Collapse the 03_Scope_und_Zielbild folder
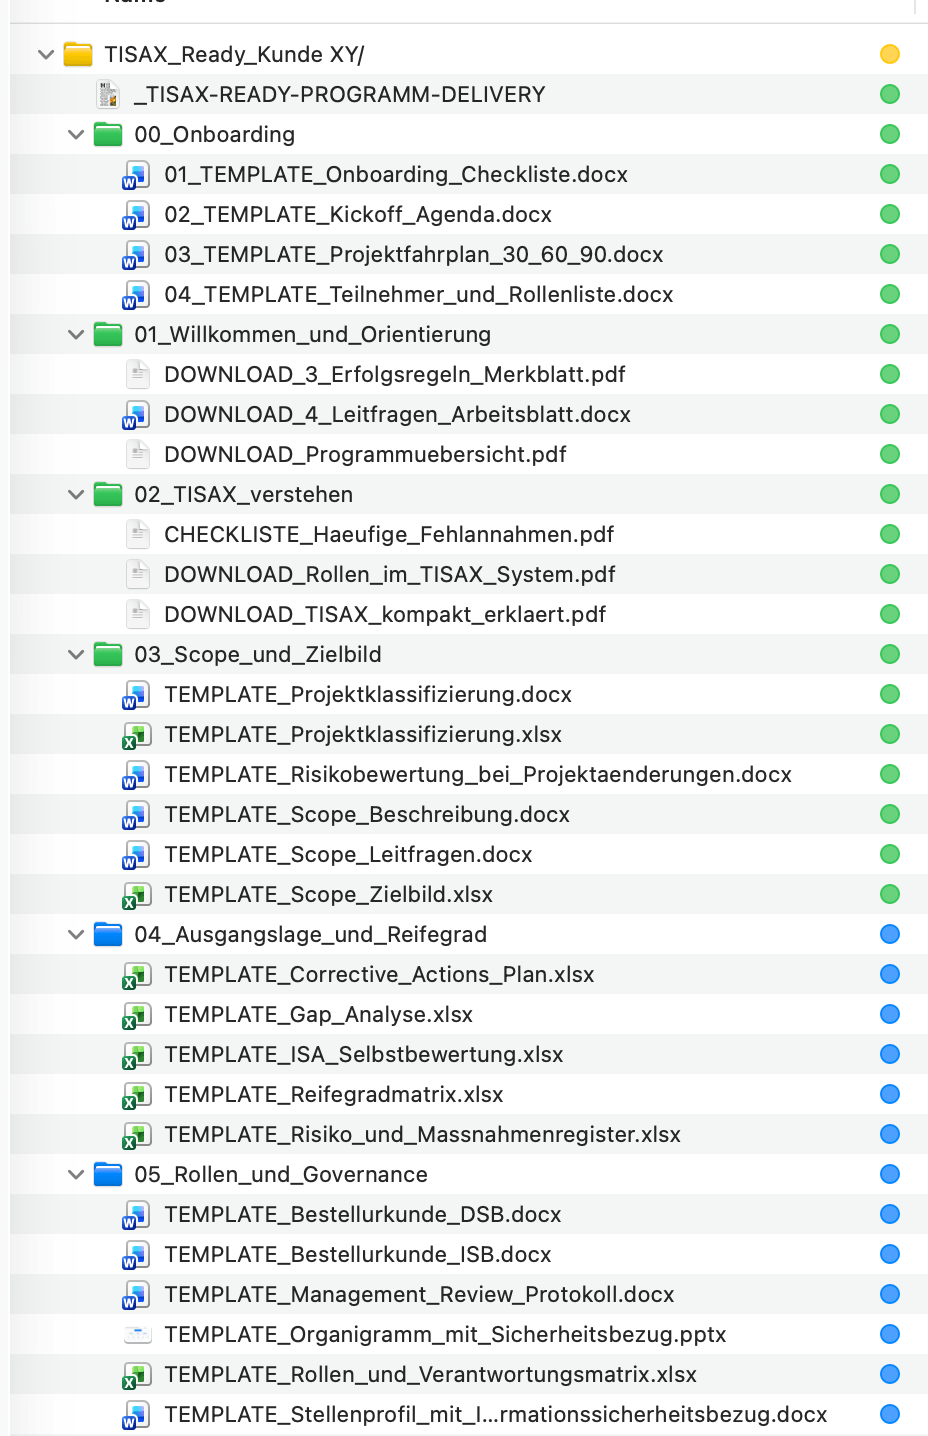The image size is (928, 1436). [x=76, y=654]
